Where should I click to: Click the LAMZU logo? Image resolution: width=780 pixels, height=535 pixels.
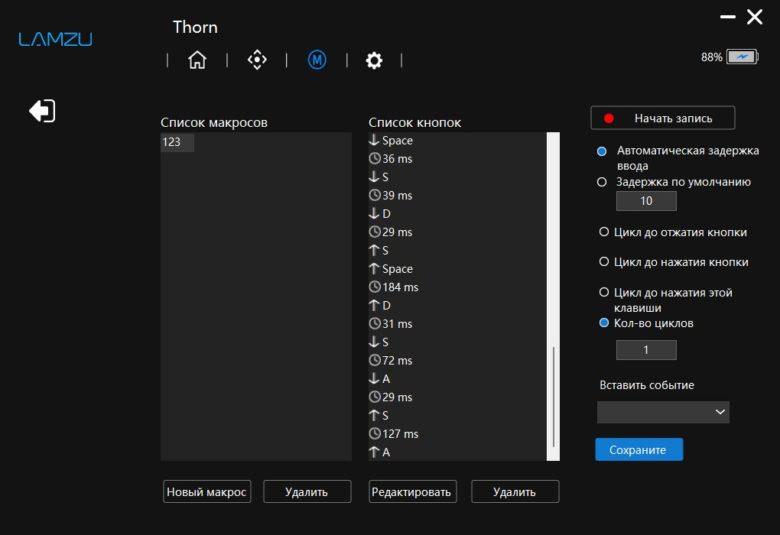pyautogui.click(x=55, y=39)
